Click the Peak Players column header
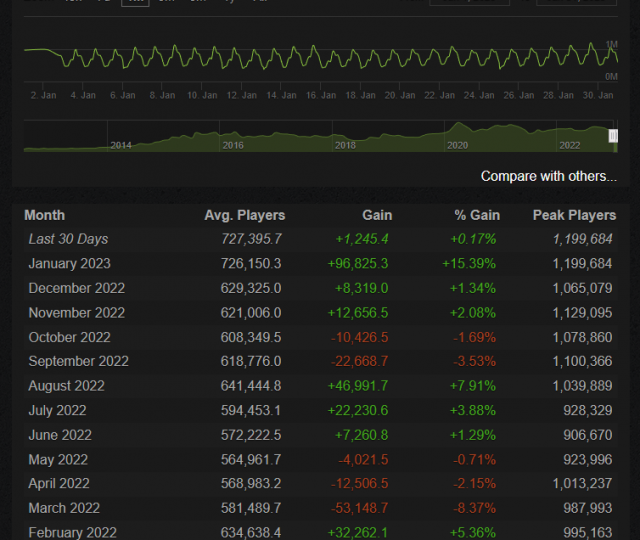 pos(574,215)
